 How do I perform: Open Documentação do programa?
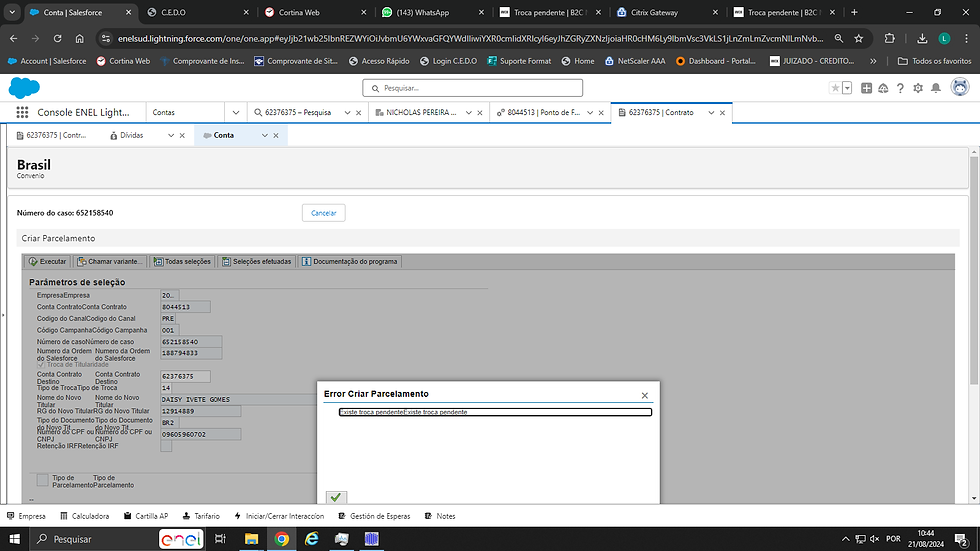tap(349, 262)
